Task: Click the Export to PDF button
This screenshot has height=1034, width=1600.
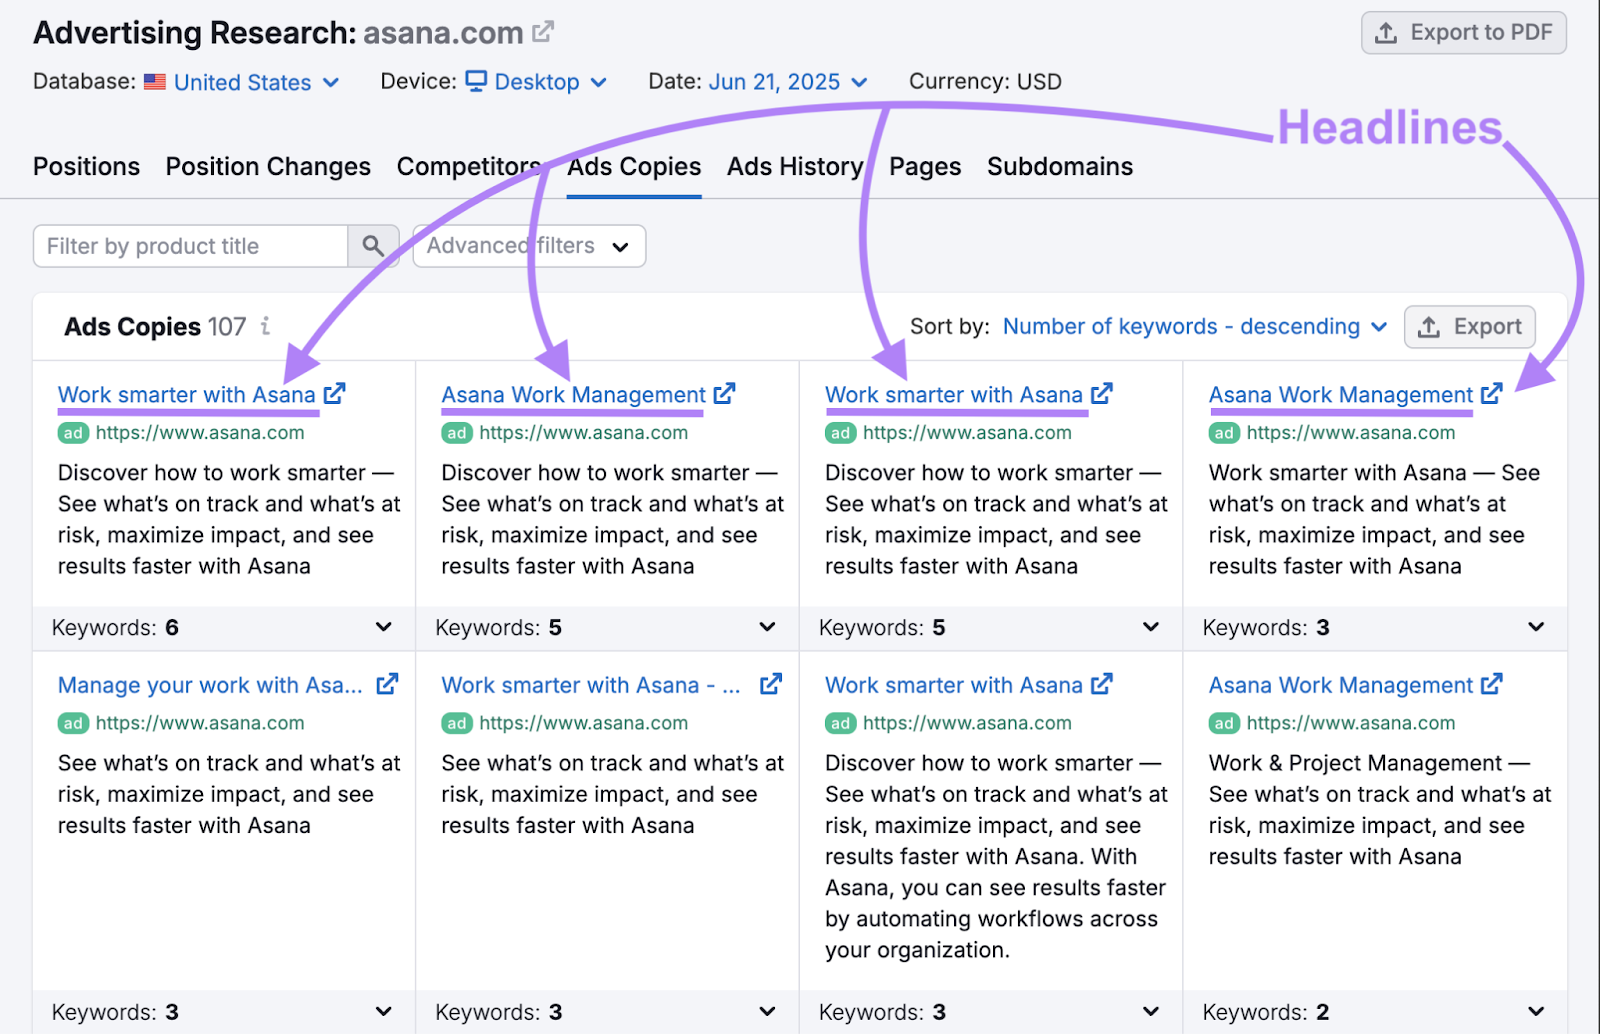Action: click(1463, 32)
